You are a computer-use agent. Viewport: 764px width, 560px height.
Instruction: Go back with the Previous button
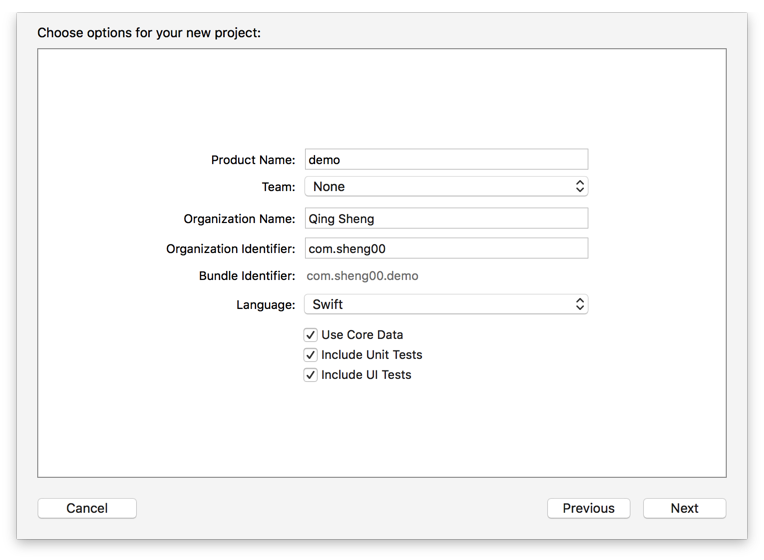pos(588,508)
